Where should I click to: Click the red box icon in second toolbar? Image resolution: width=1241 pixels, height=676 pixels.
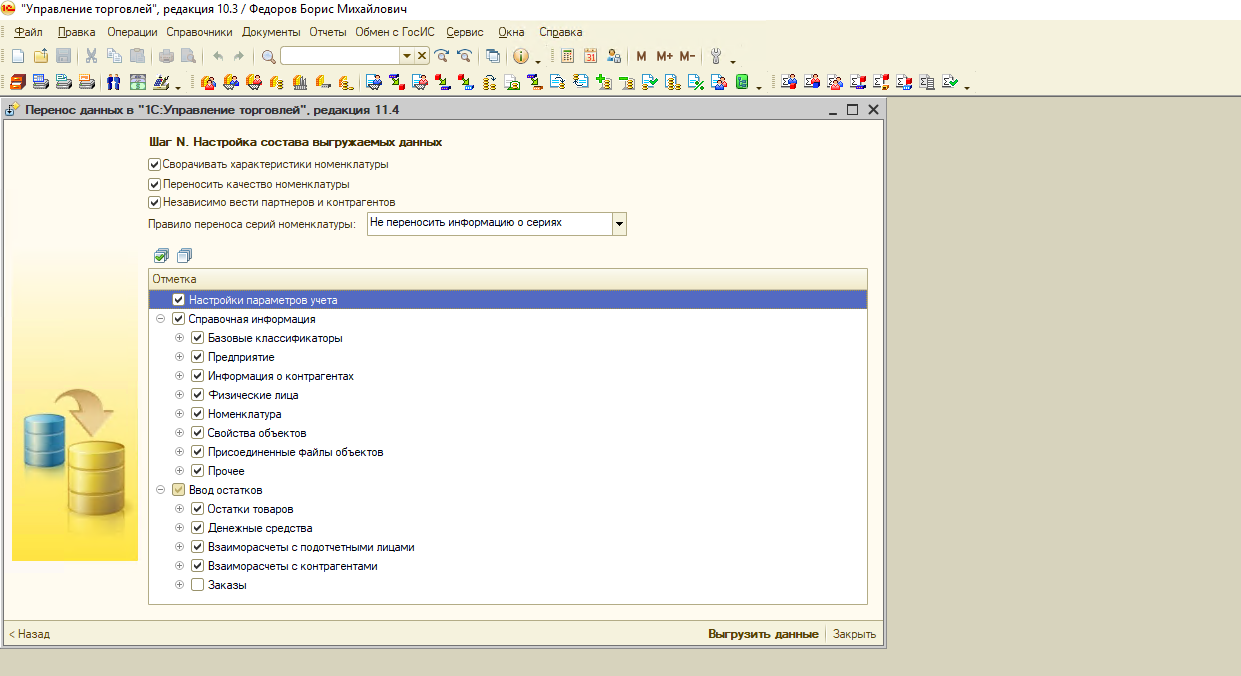point(17,82)
